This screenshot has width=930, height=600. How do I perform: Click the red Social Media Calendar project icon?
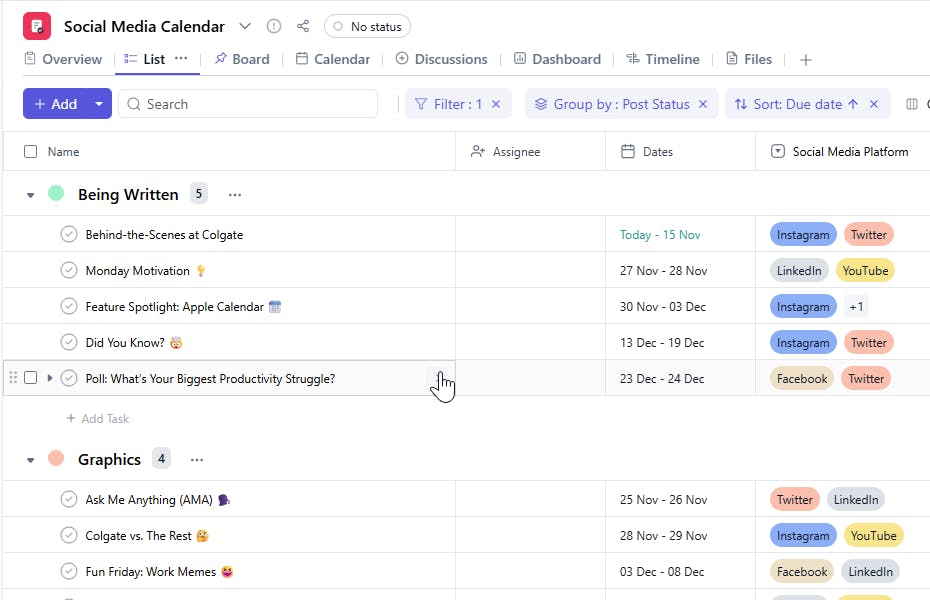(x=37, y=26)
